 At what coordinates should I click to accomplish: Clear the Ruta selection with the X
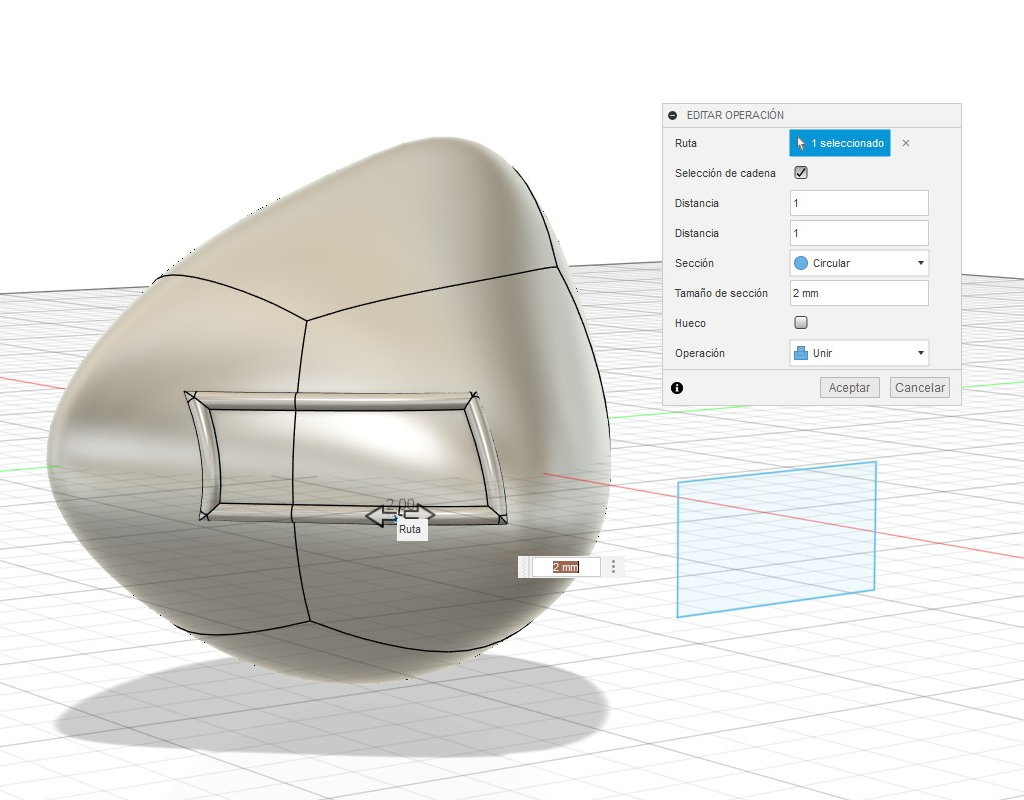906,143
